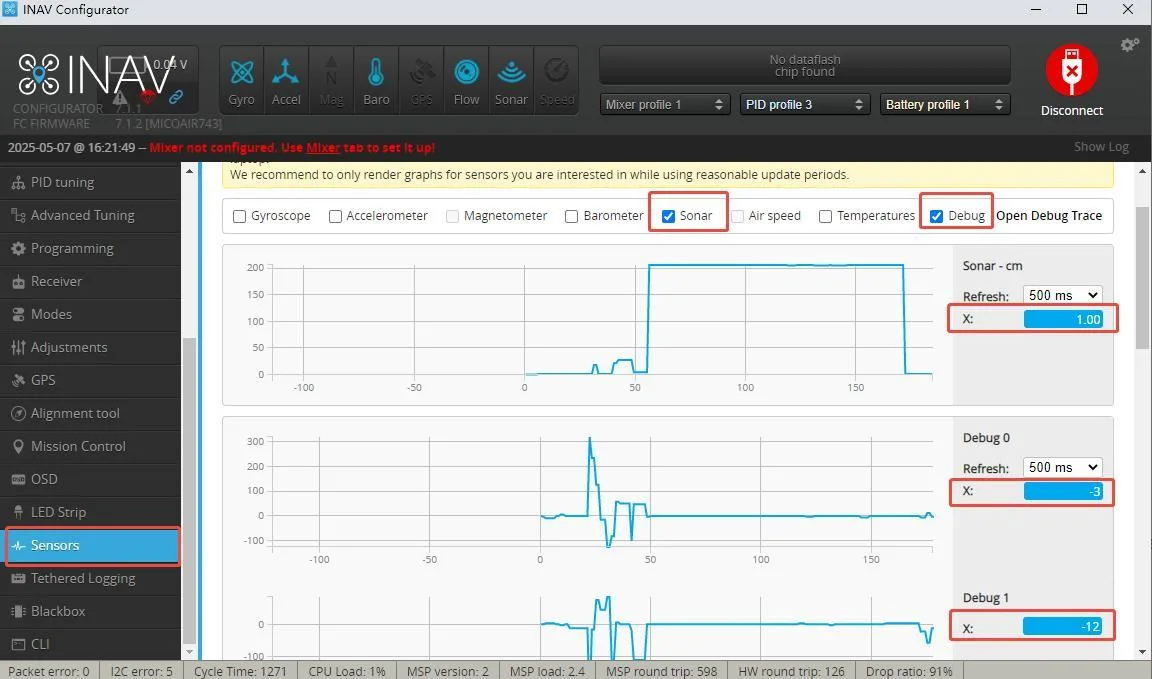
Task: Click the link icon below battery voltage
Action: point(176,97)
